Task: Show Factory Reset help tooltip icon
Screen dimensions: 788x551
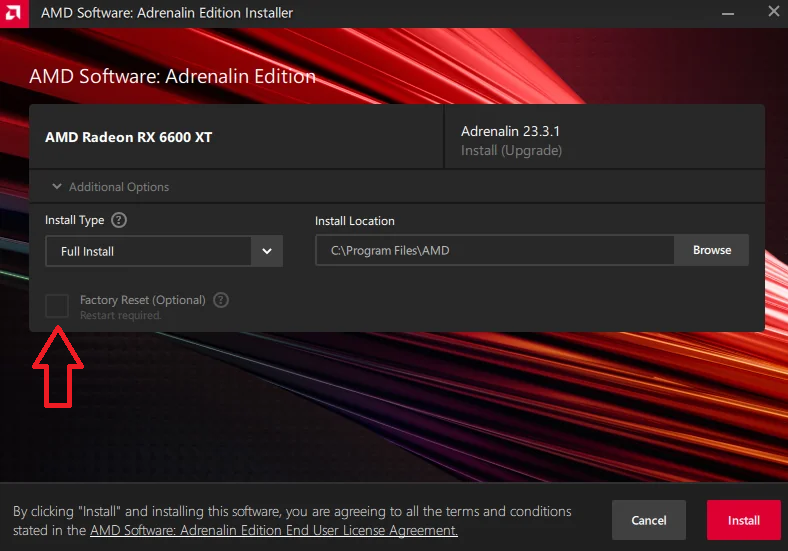Action: coord(221,300)
